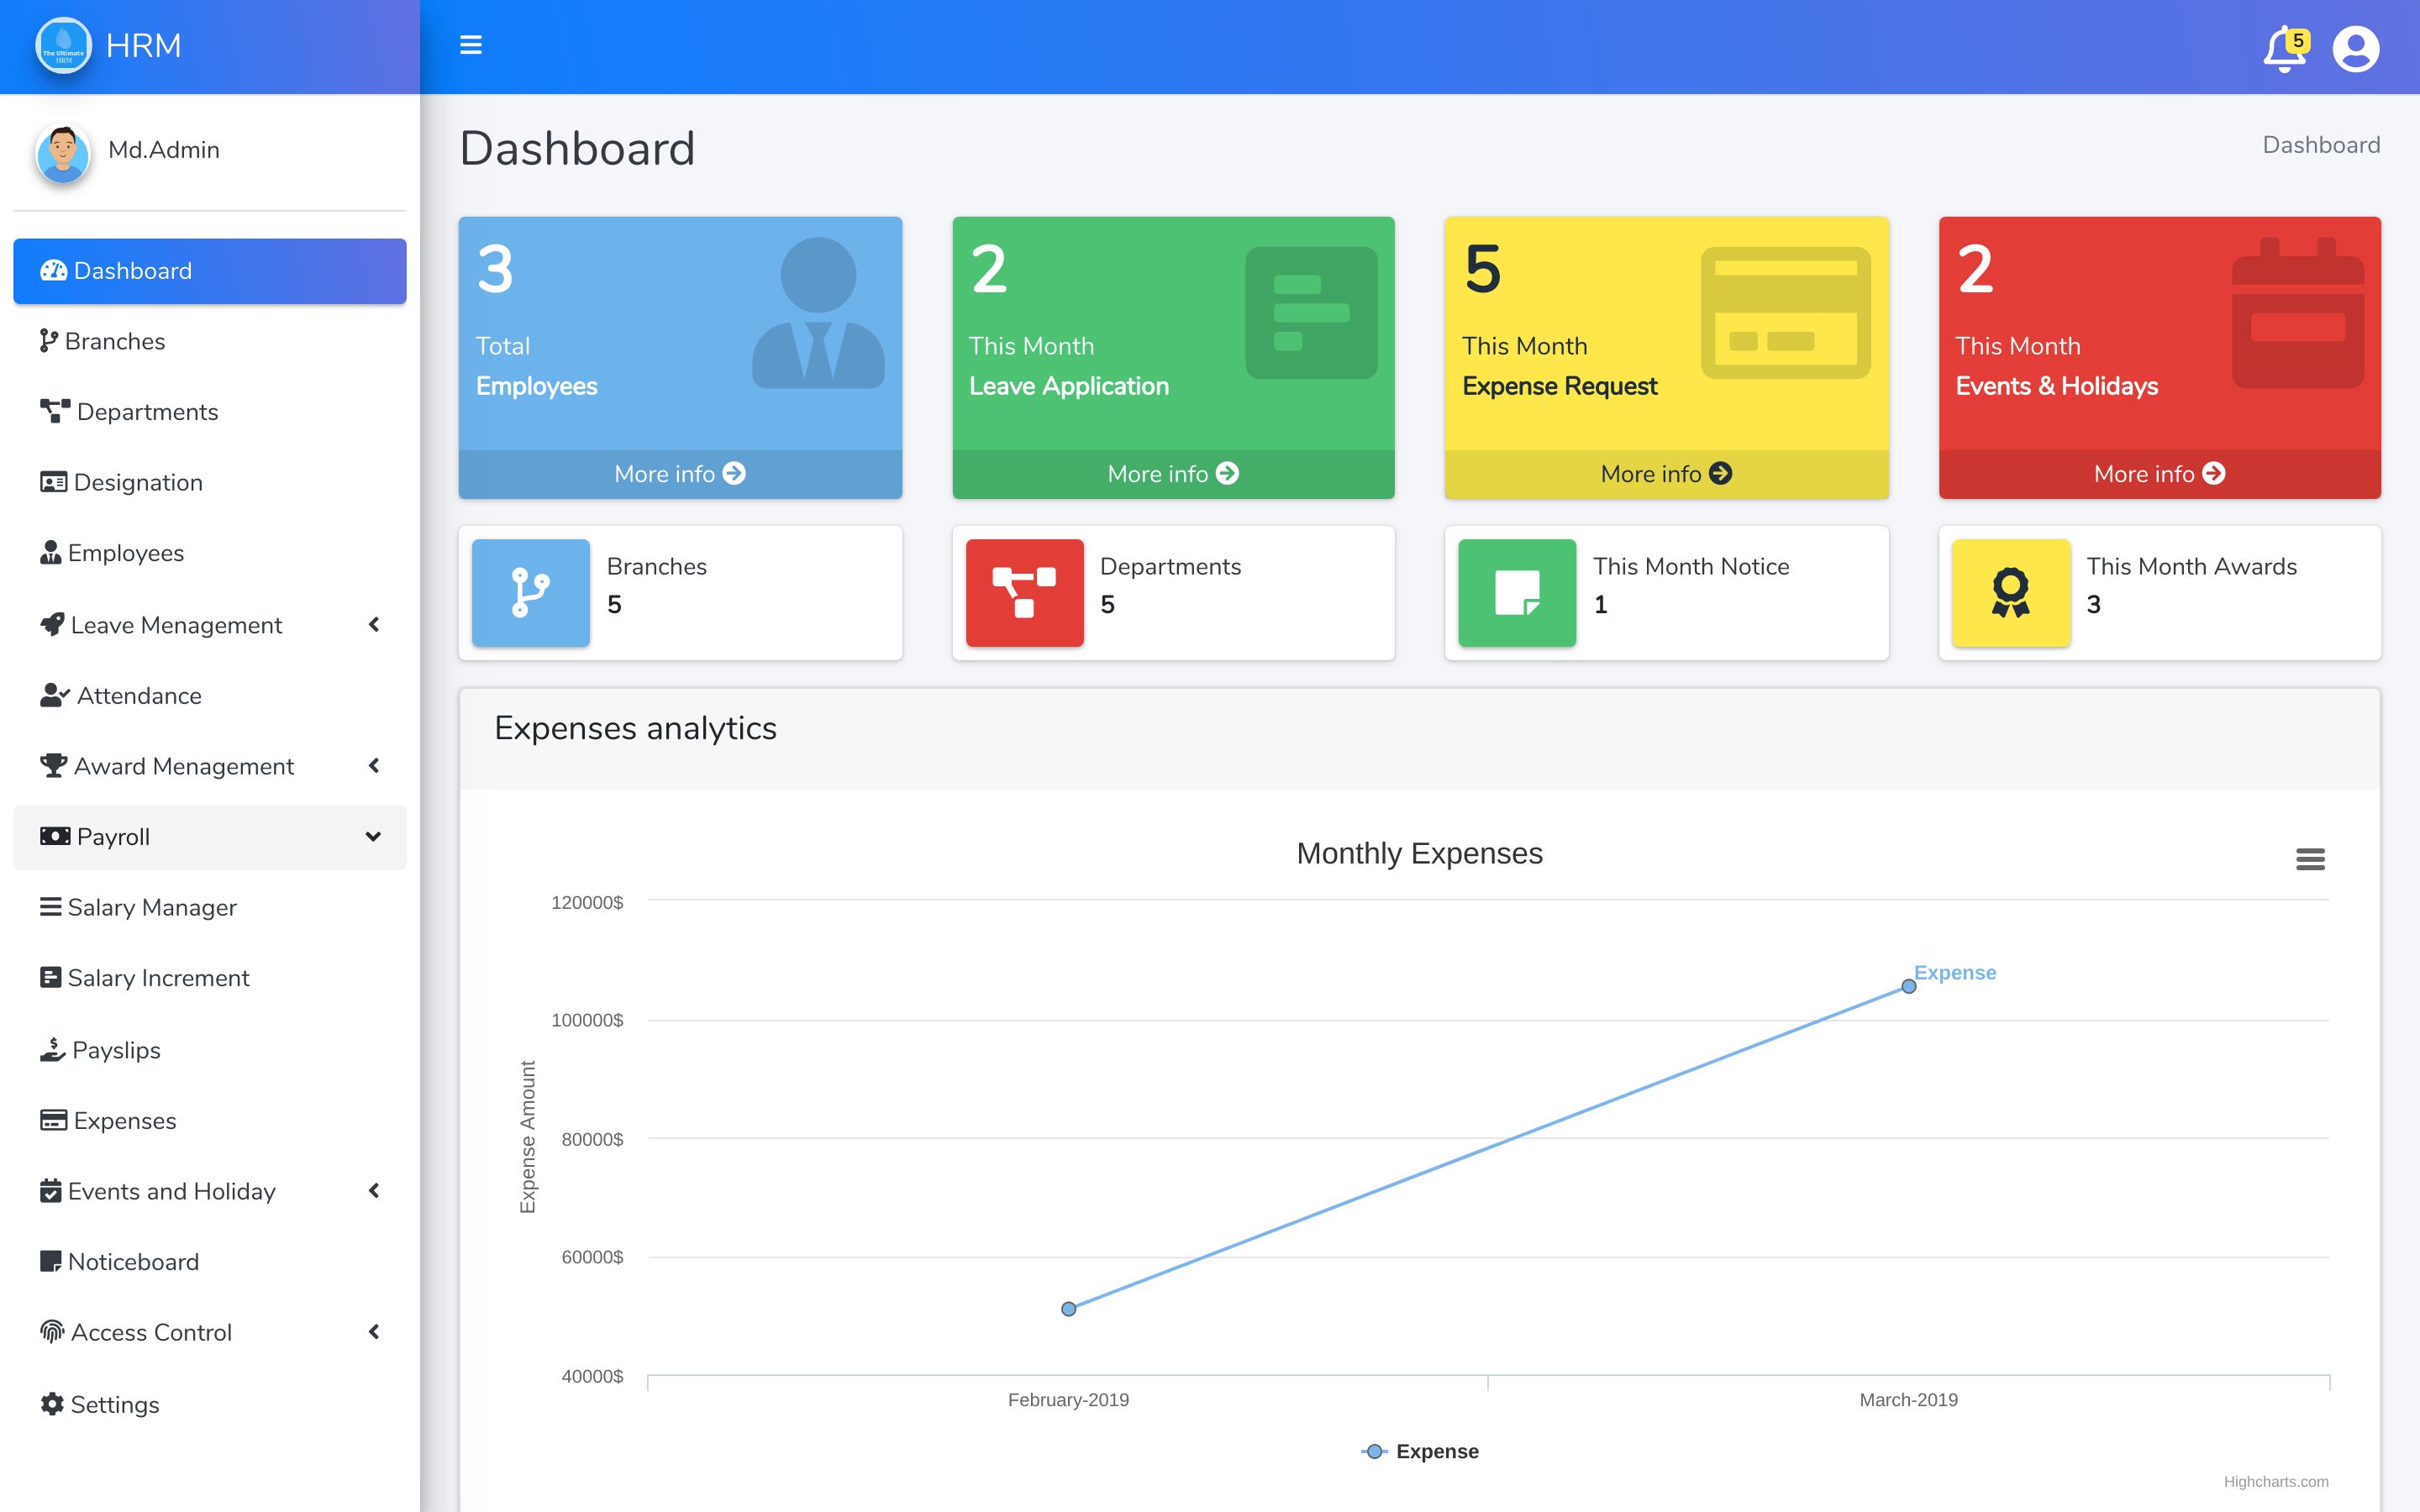Click Md.Admin avatar thumbnail
Image resolution: width=2420 pixels, height=1512 pixels.
63,154
